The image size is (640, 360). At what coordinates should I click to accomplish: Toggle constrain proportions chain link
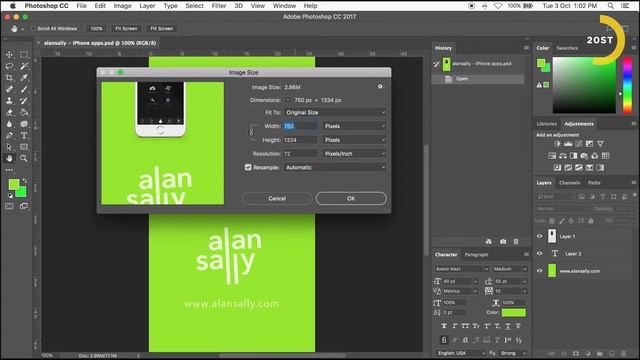tap(251, 133)
